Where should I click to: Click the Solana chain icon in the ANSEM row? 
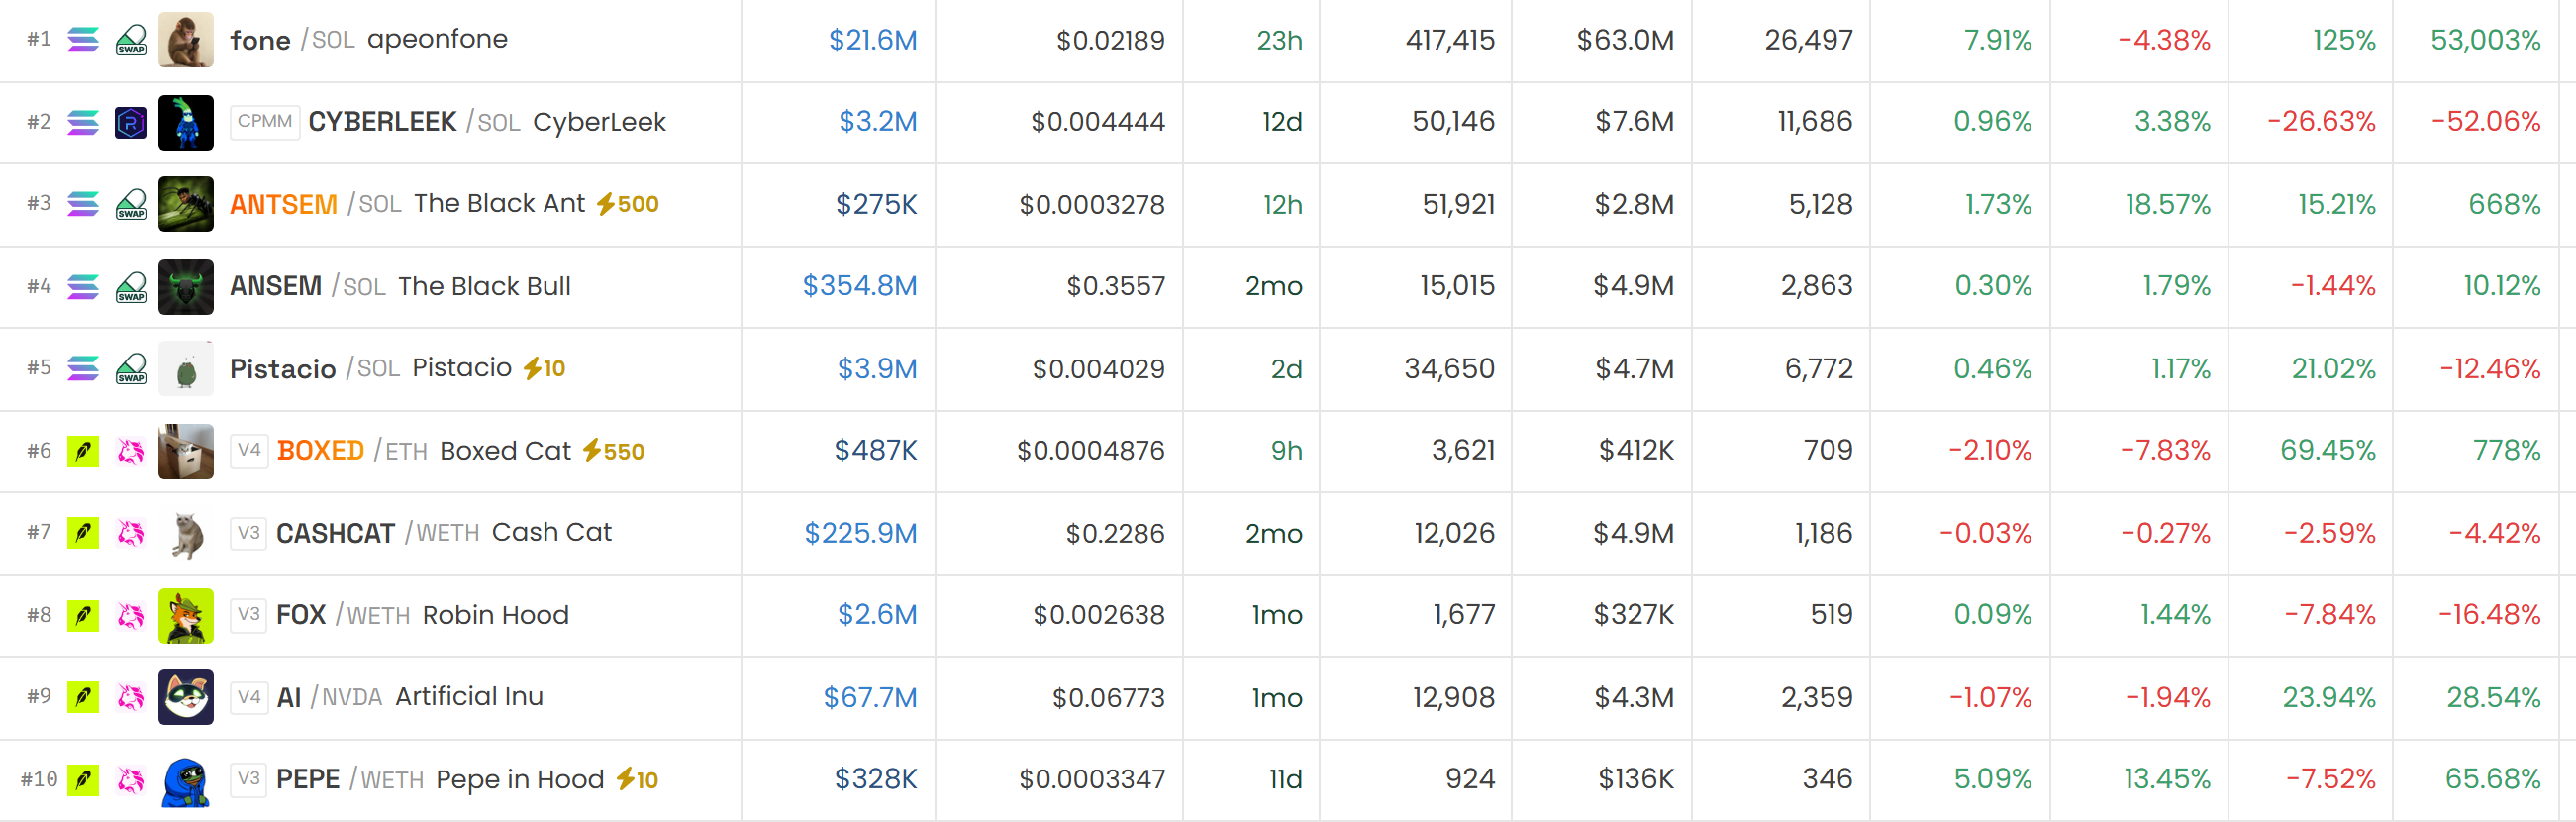[x=83, y=287]
